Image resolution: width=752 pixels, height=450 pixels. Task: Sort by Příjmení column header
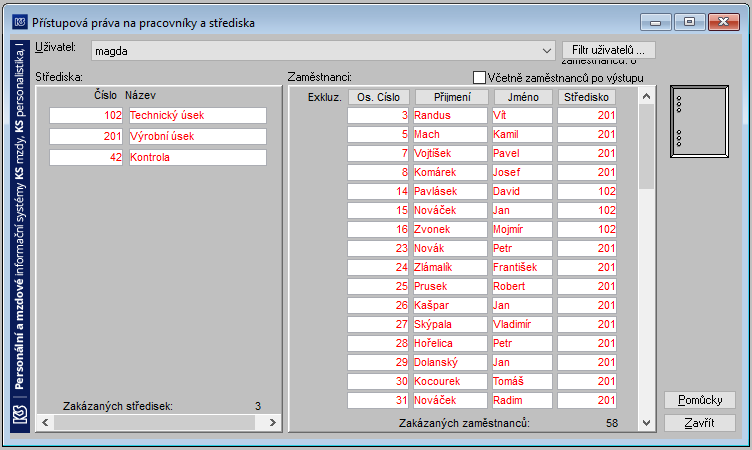click(x=452, y=97)
